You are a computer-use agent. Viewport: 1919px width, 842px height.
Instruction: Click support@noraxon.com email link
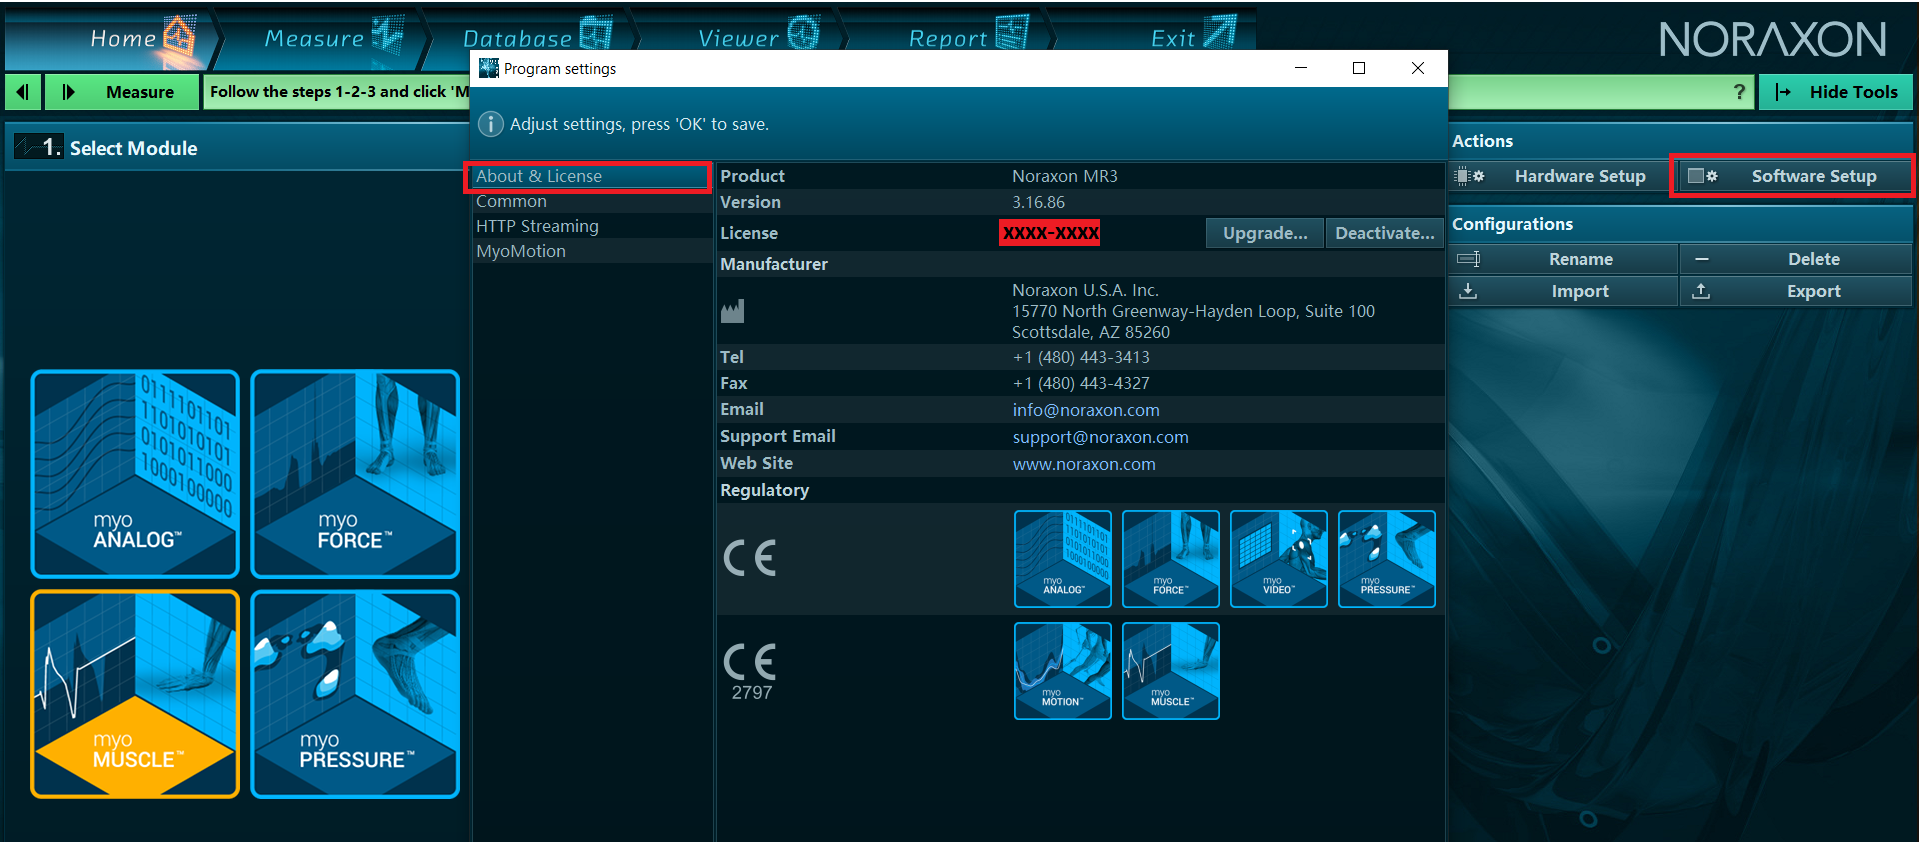[1100, 437]
